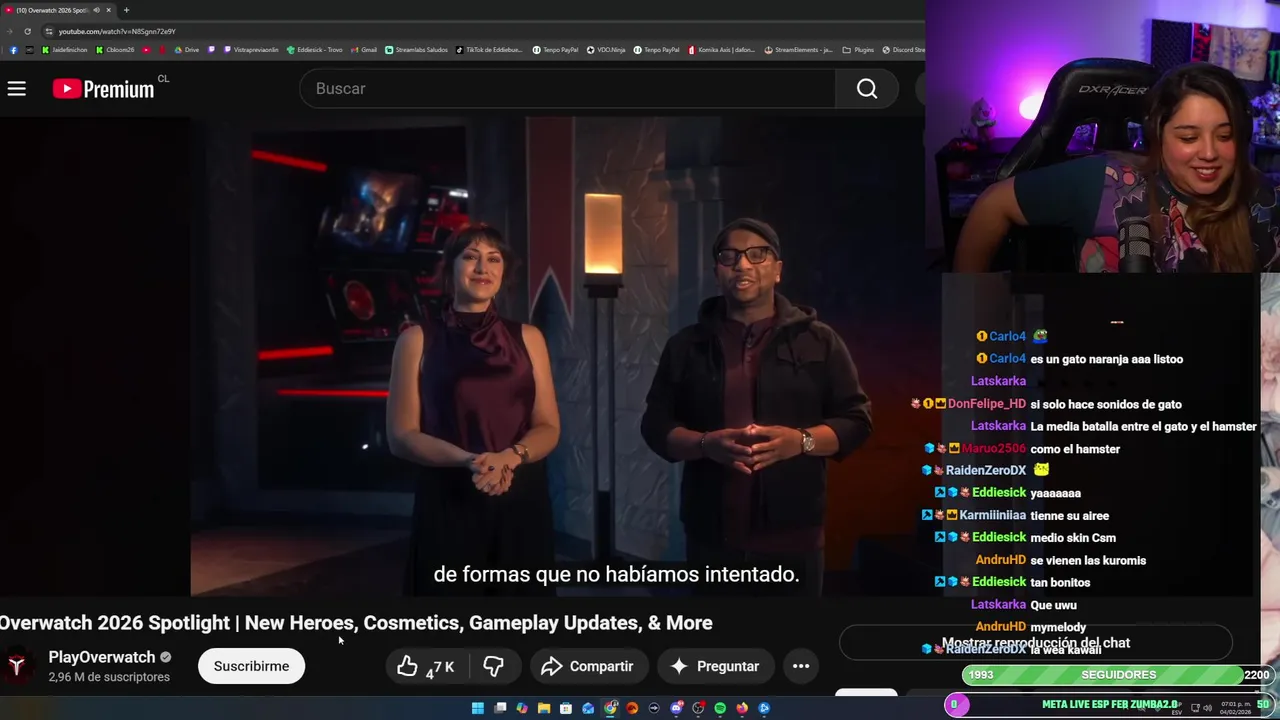Open the Windows Start menu

pyautogui.click(x=478, y=708)
